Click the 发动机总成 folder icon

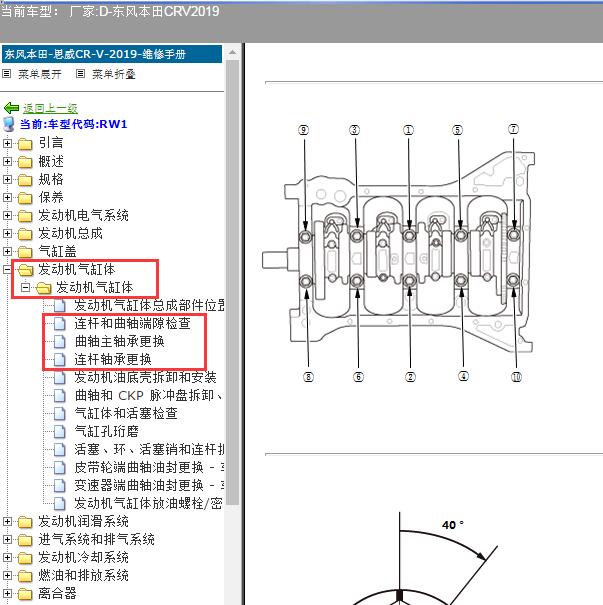pyautogui.click(x=25, y=234)
